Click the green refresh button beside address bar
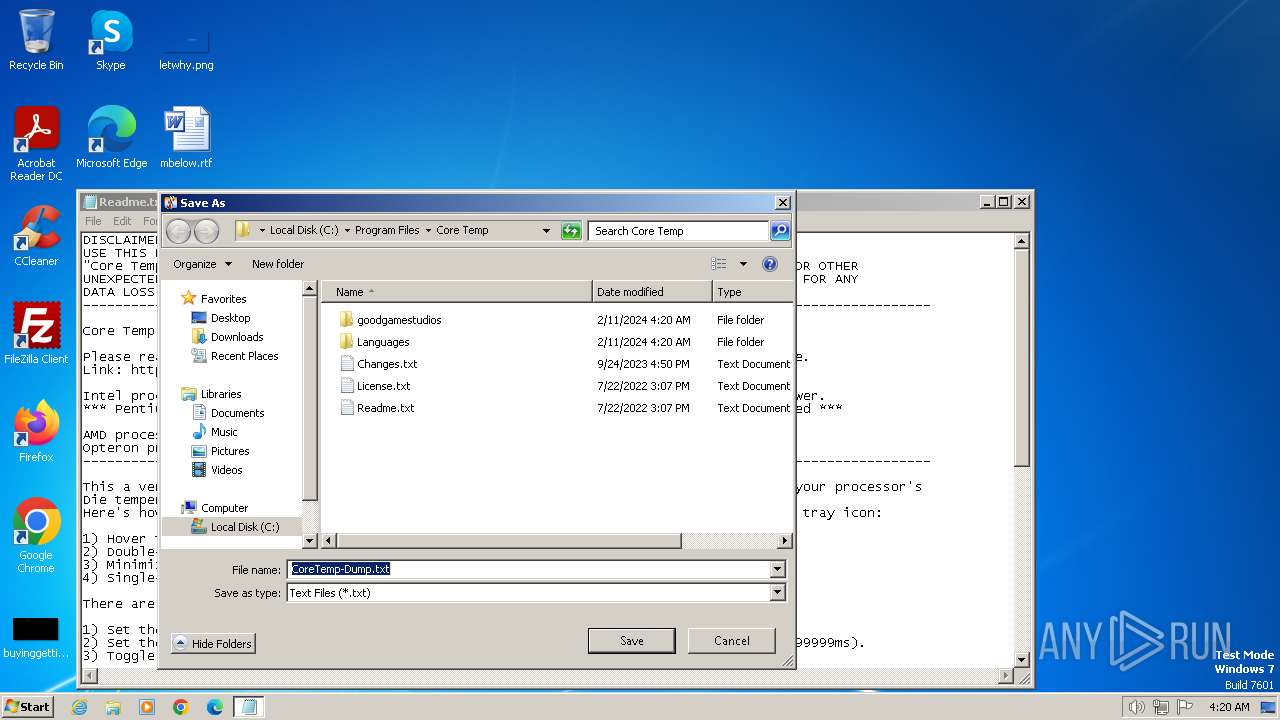Image resolution: width=1280 pixels, height=720 pixels. point(571,231)
